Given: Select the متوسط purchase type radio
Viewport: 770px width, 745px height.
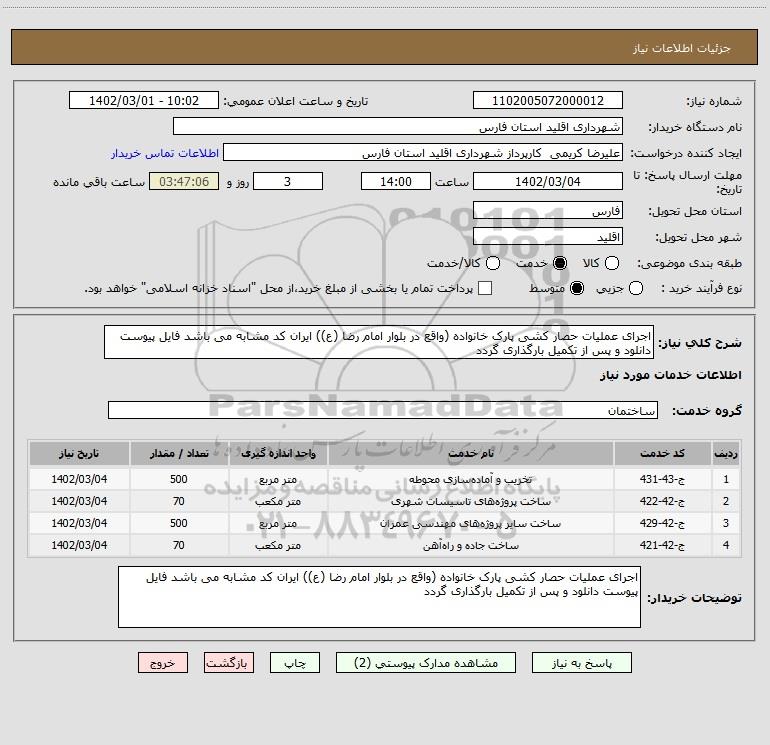Looking at the screenshot, I should point(577,288).
